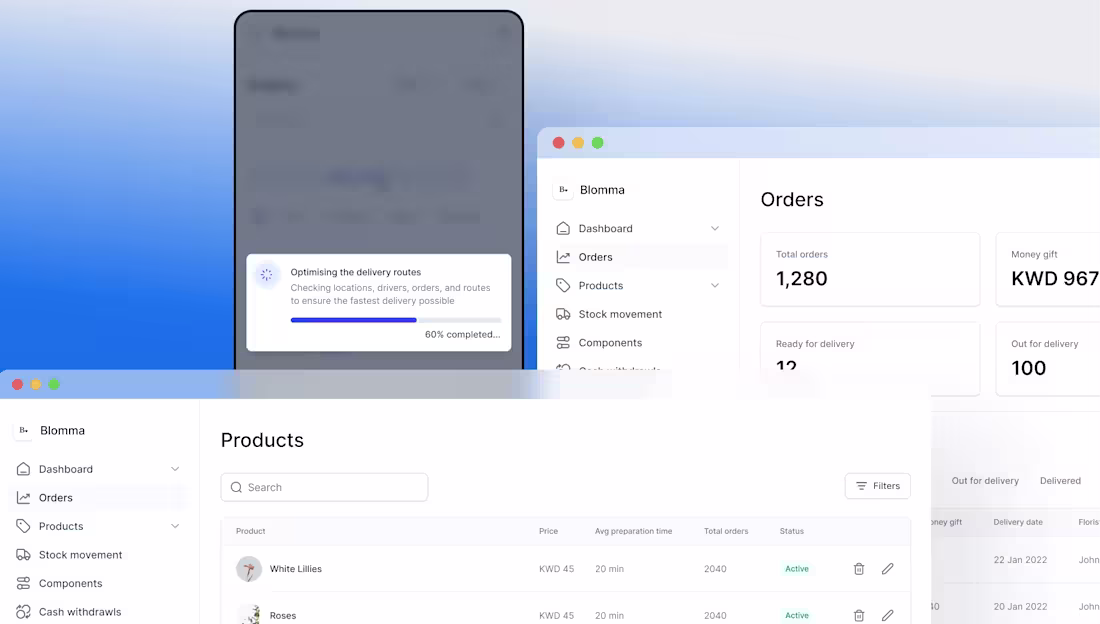The image size is (1100, 624).
Task: Click Total orders card showing 1,280
Action: coord(870,270)
